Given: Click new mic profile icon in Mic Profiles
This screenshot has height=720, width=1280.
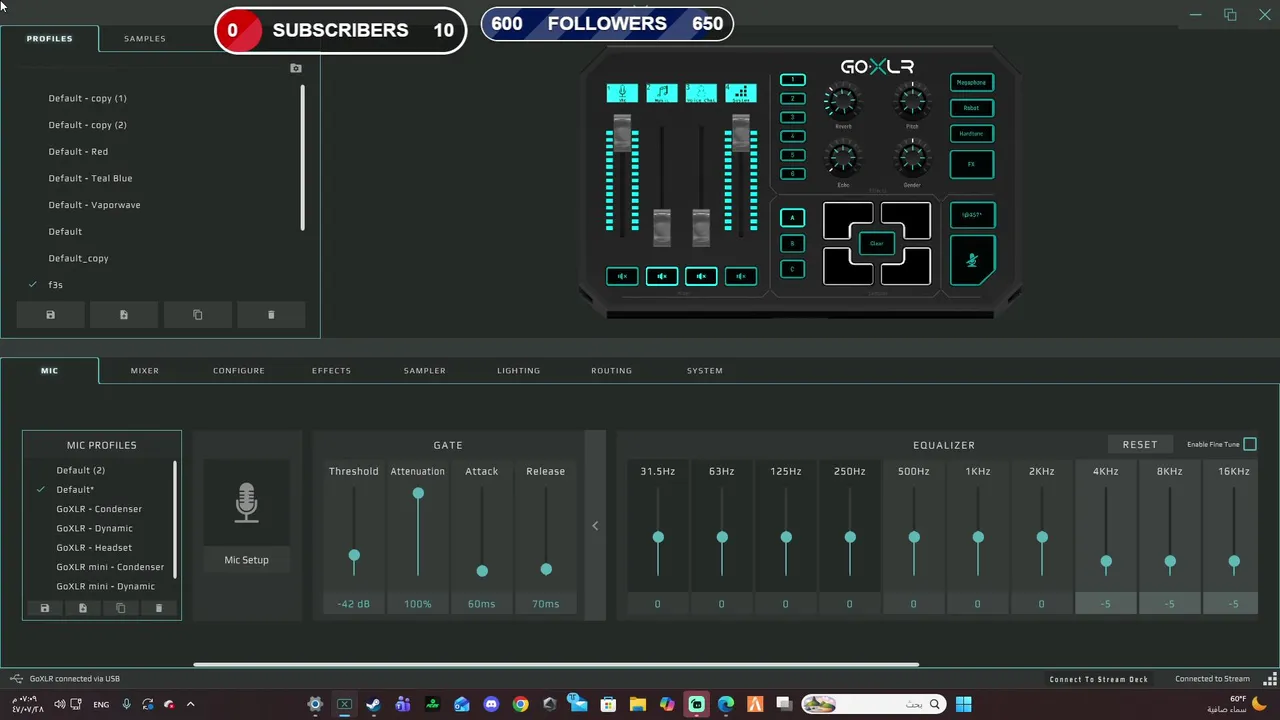Looking at the screenshot, I should tap(83, 608).
